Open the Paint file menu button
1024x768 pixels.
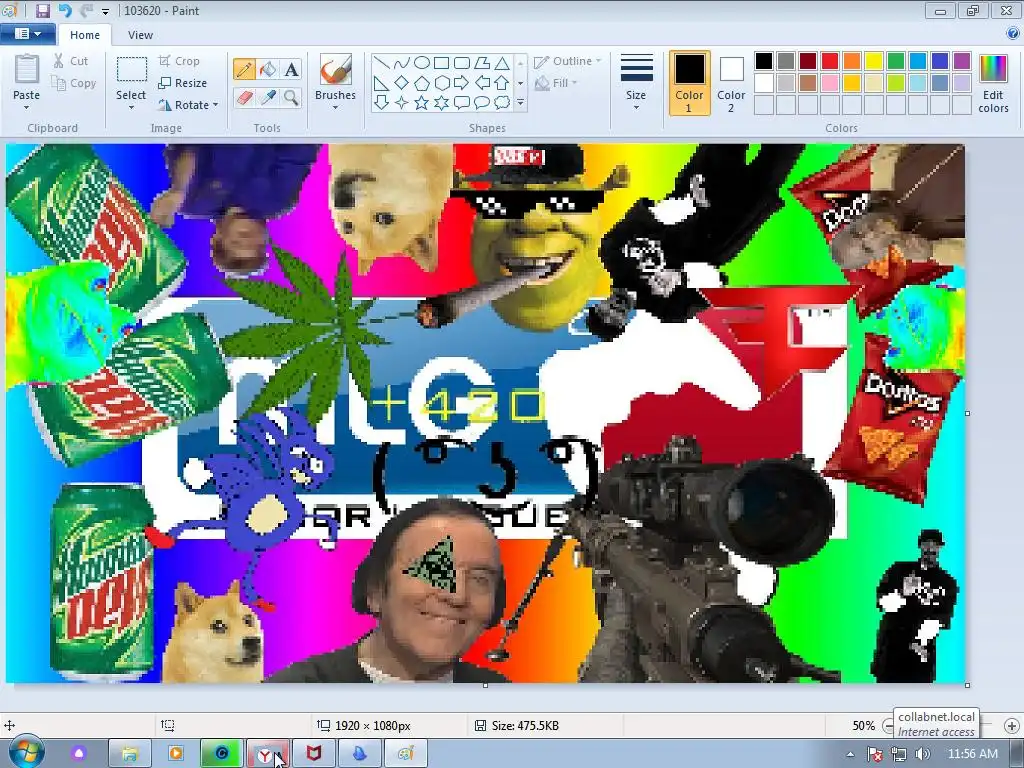27,34
